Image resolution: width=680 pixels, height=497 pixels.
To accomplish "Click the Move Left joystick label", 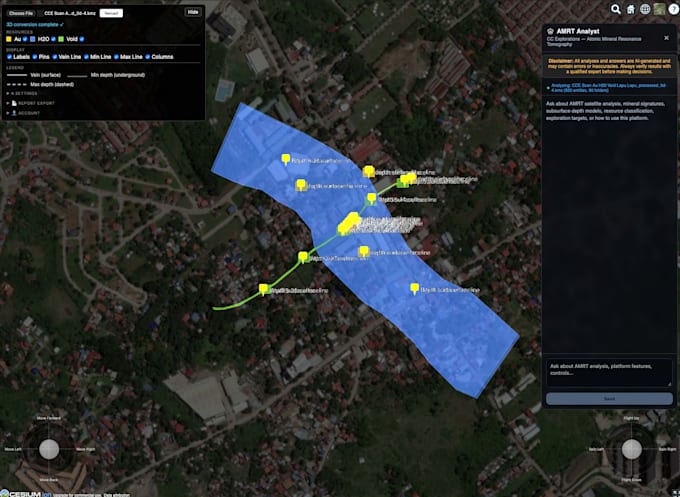I will pyautogui.click(x=13, y=449).
